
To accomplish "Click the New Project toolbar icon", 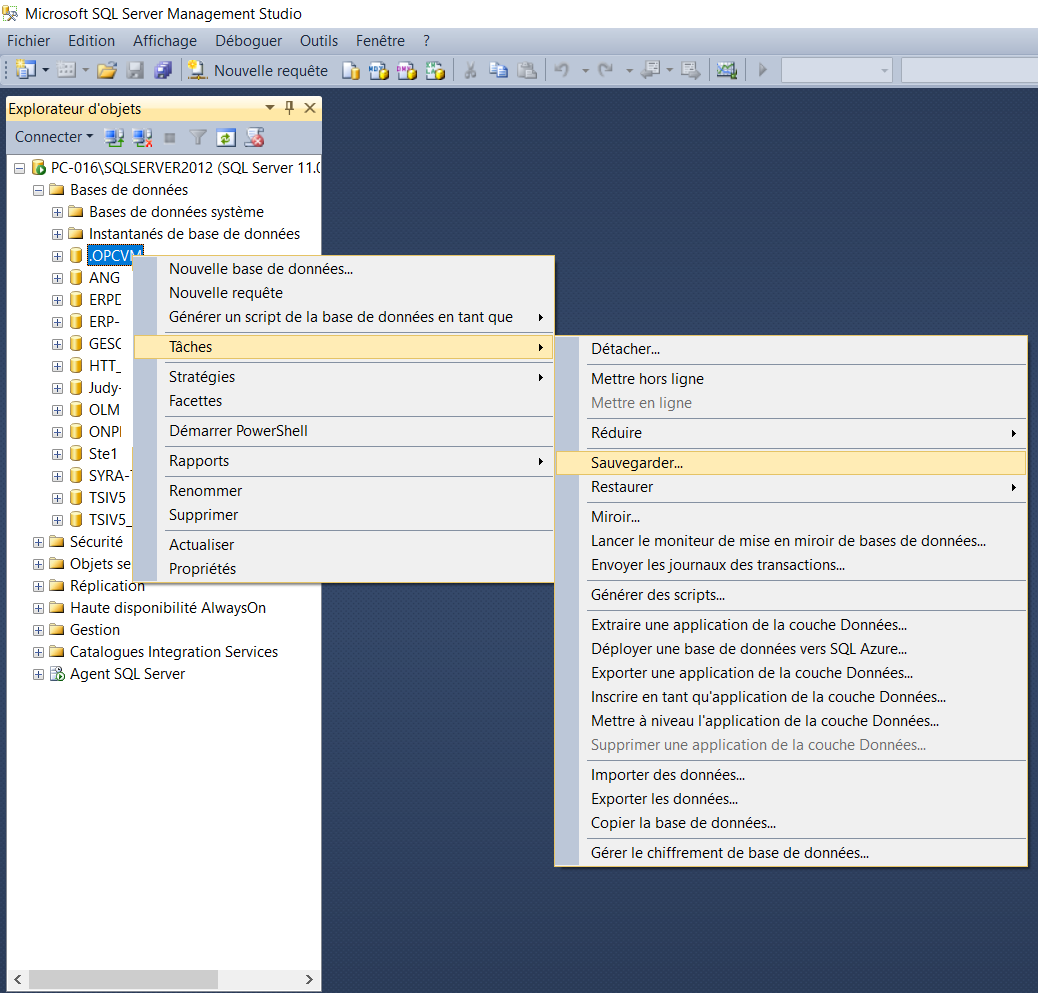I will (26, 70).
